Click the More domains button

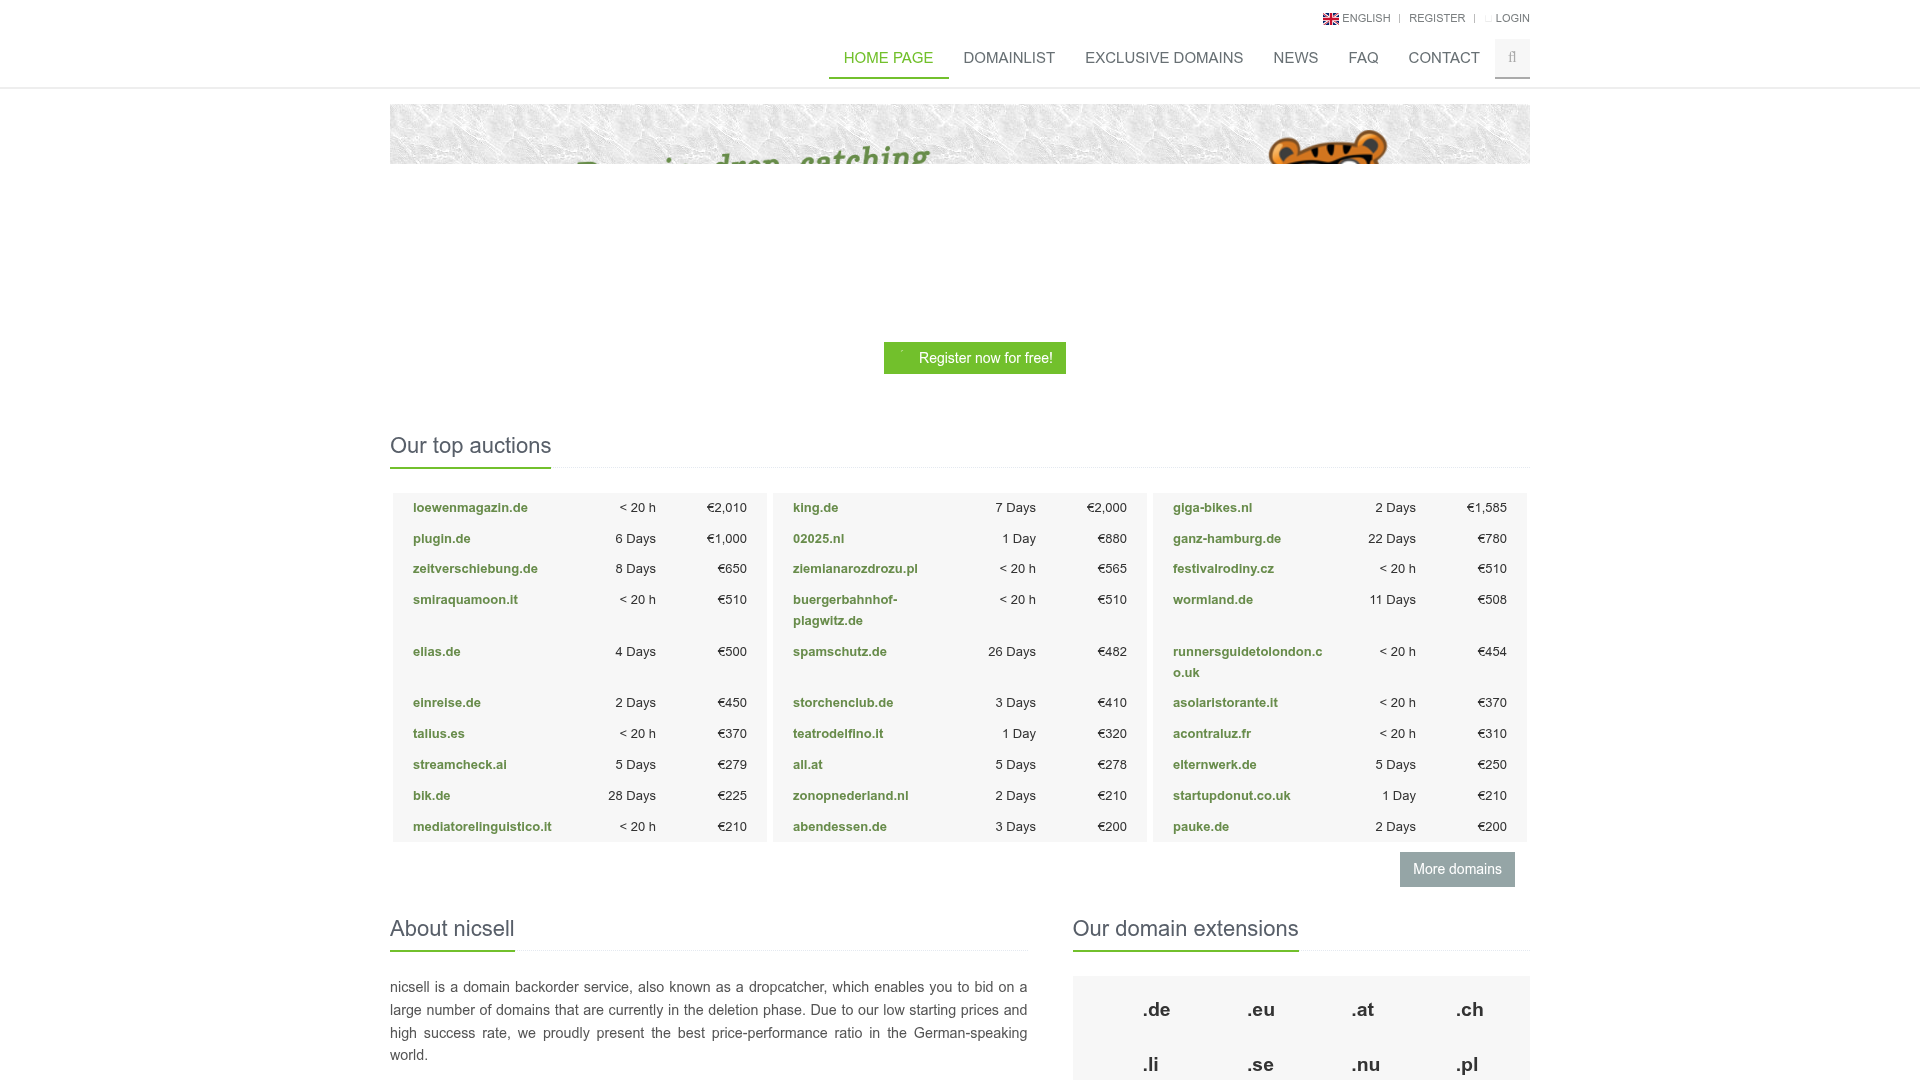[x=1457, y=869]
